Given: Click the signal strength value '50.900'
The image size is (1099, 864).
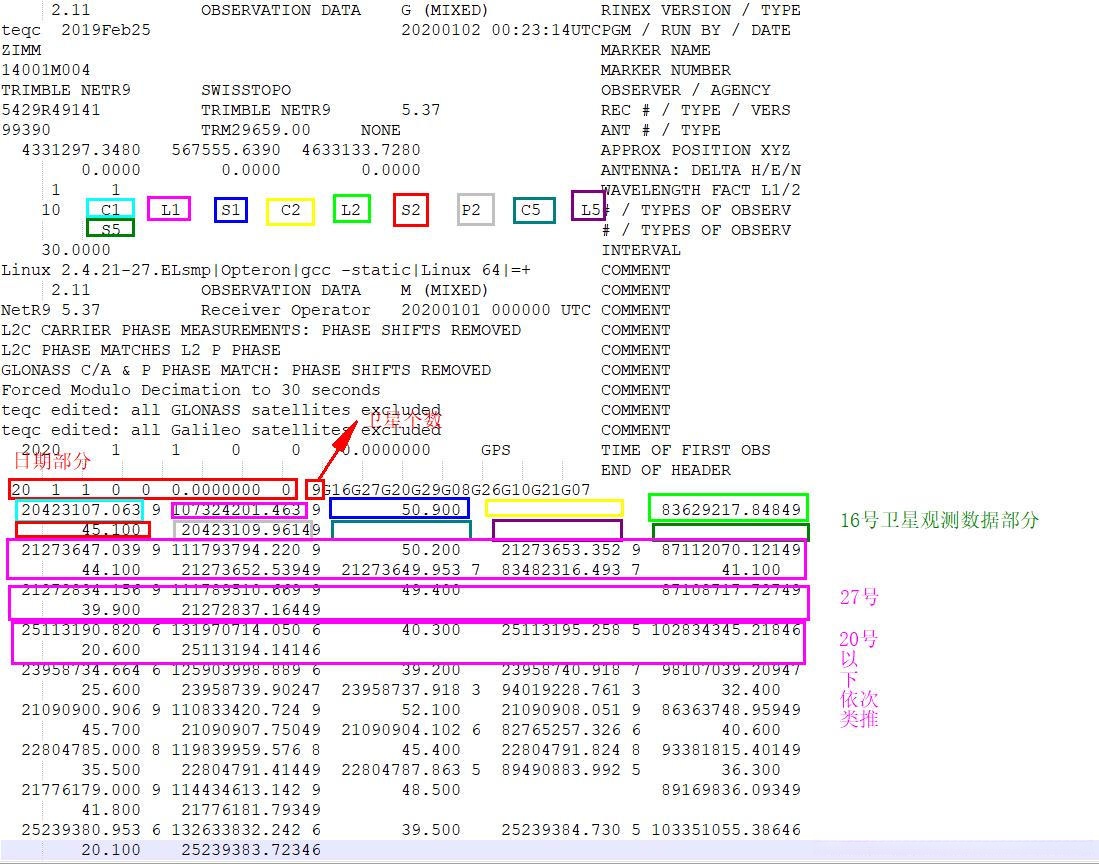Looking at the screenshot, I should 431,509.
